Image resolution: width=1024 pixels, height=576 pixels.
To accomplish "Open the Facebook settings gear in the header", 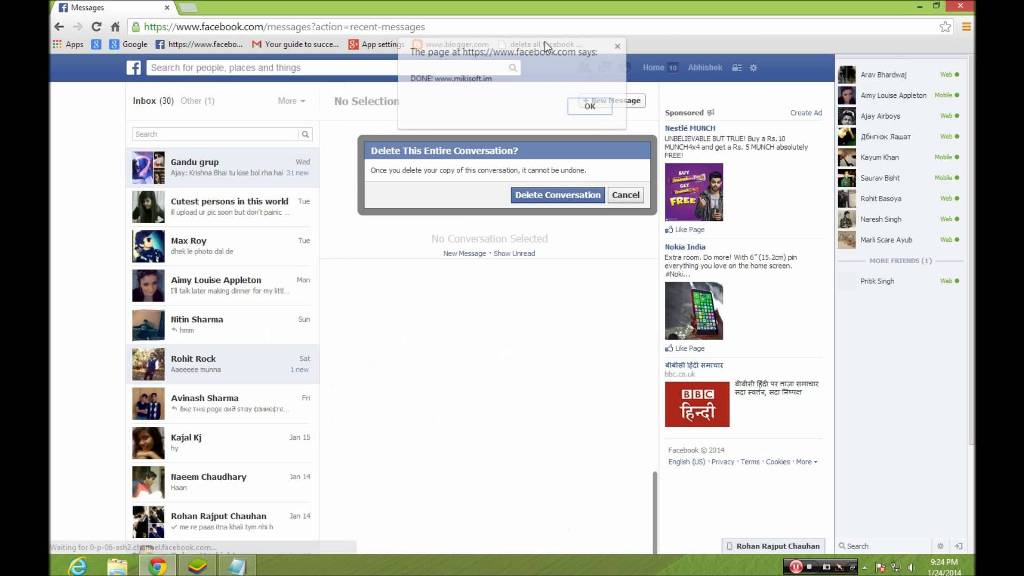I will [754, 68].
